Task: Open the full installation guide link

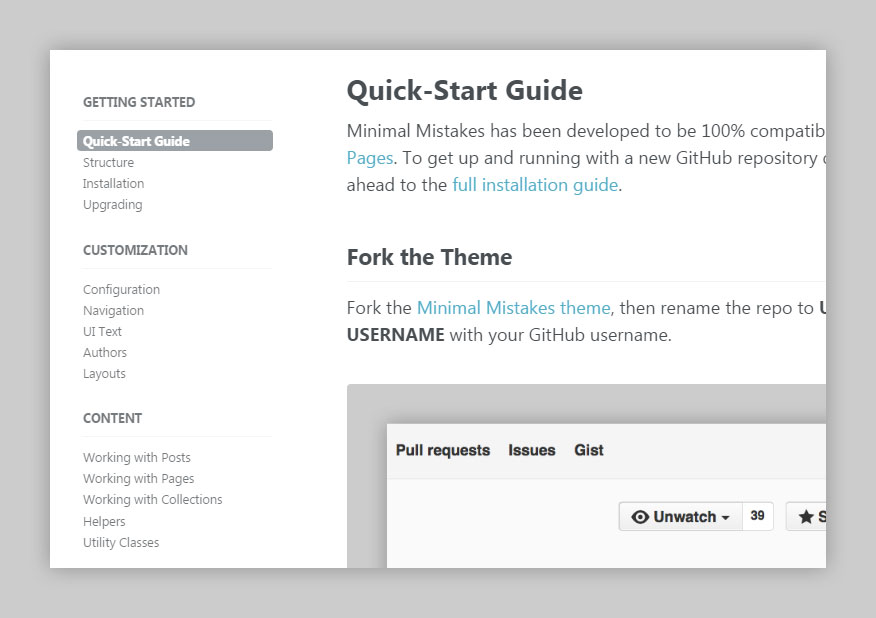Action: coord(534,184)
